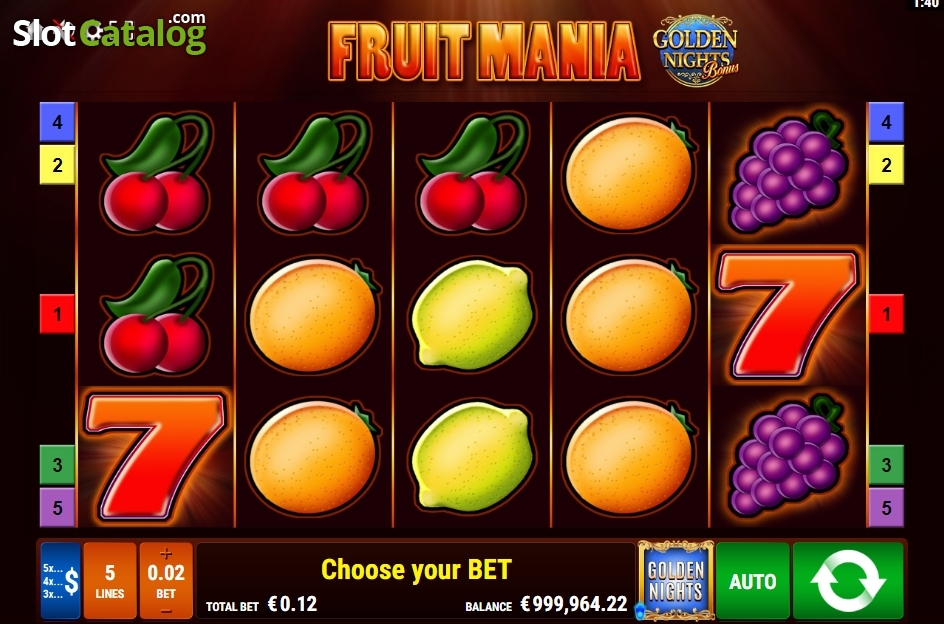Decrease bet with minus sign
This screenshot has height=624, width=944.
(166, 611)
